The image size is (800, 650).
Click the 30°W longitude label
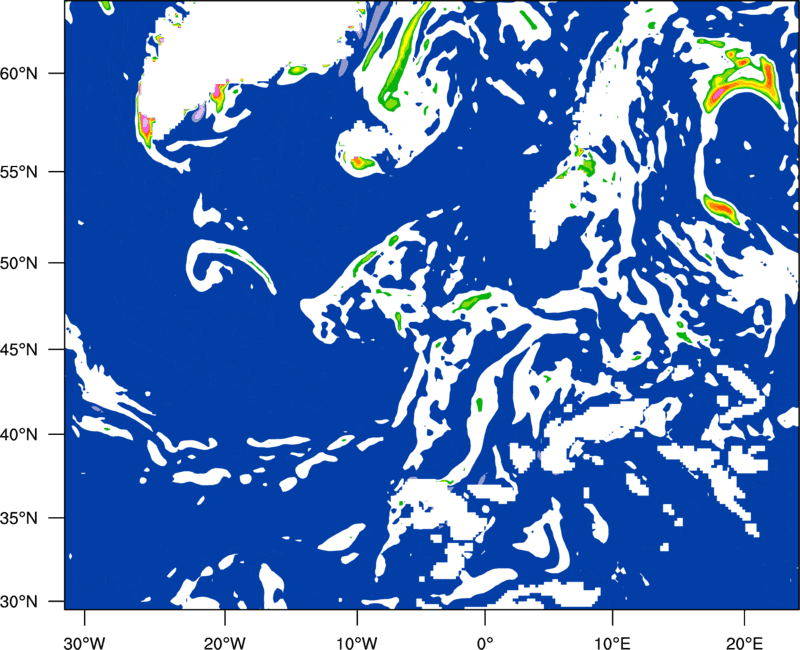point(84,642)
